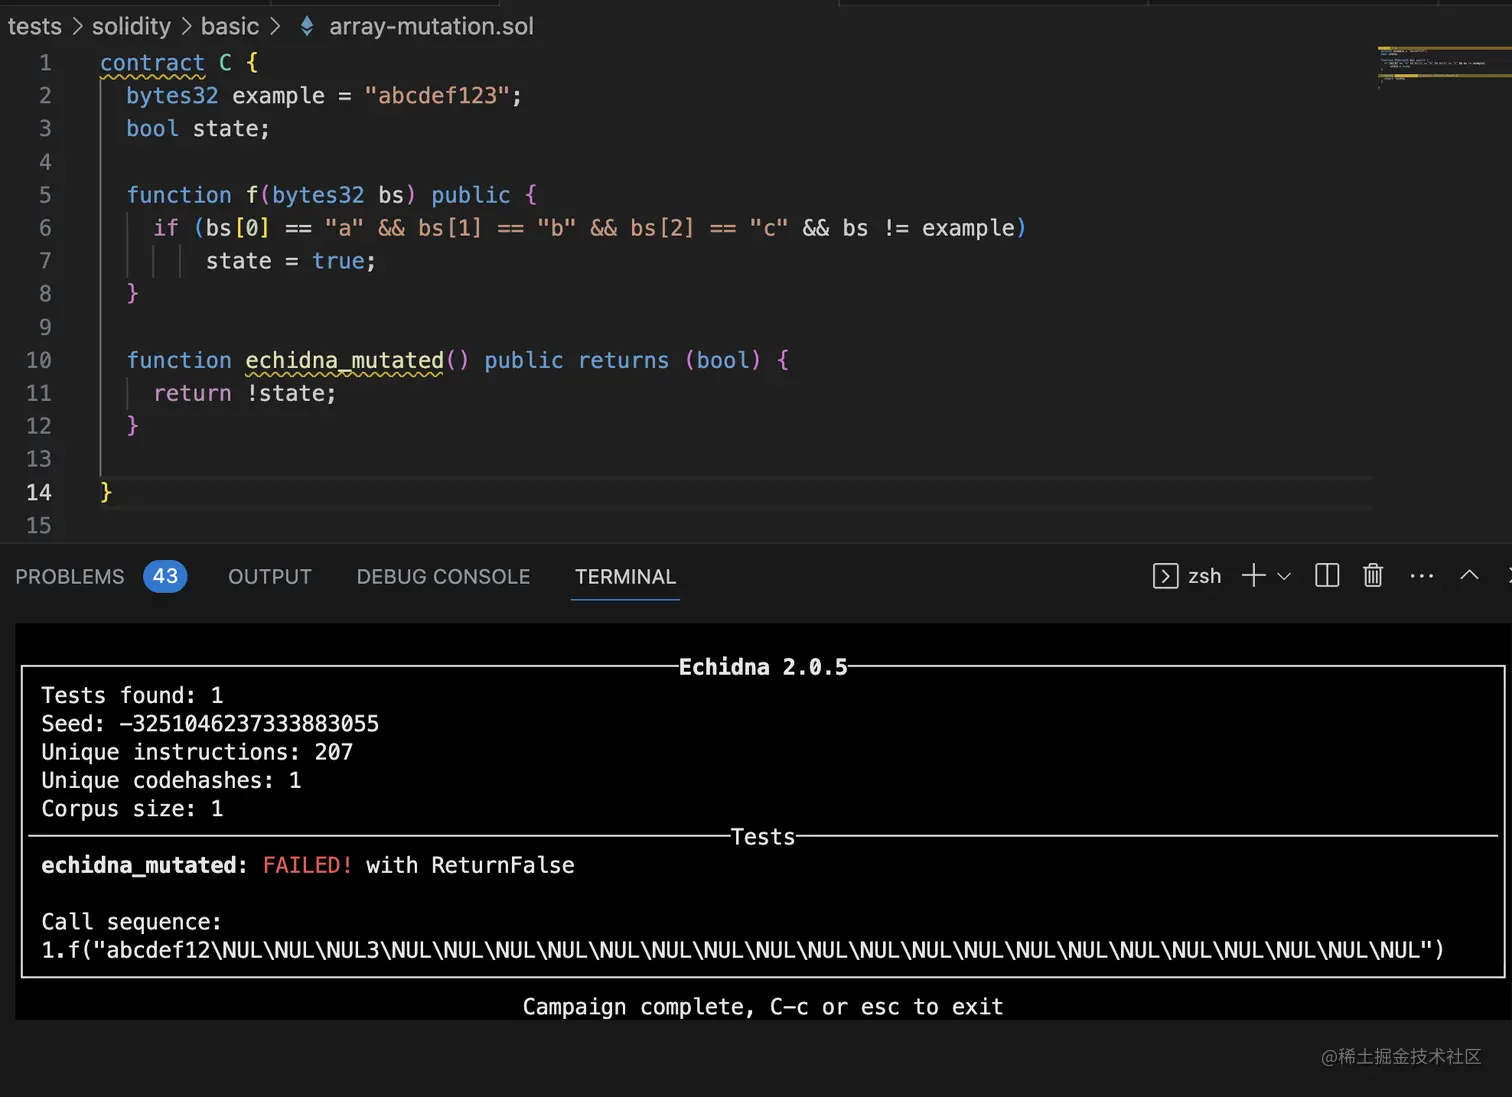
Task: Kill terminal with the trash icon
Action: coord(1372,575)
